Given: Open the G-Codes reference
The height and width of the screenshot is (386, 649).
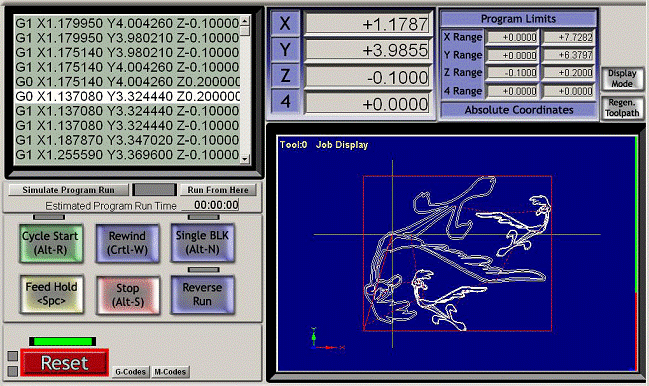Looking at the screenshot, I should [x=130, y=372].
